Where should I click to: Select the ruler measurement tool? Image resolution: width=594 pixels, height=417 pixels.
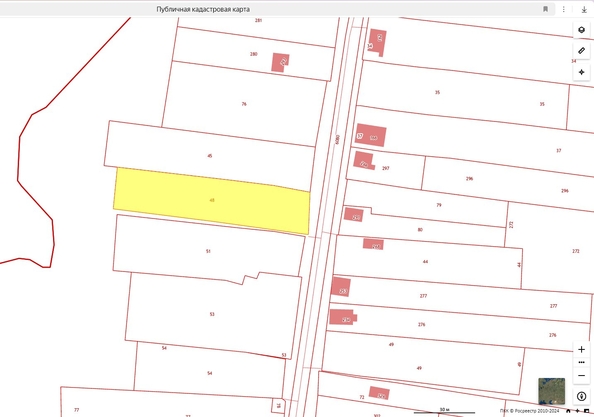click(581, 51)
